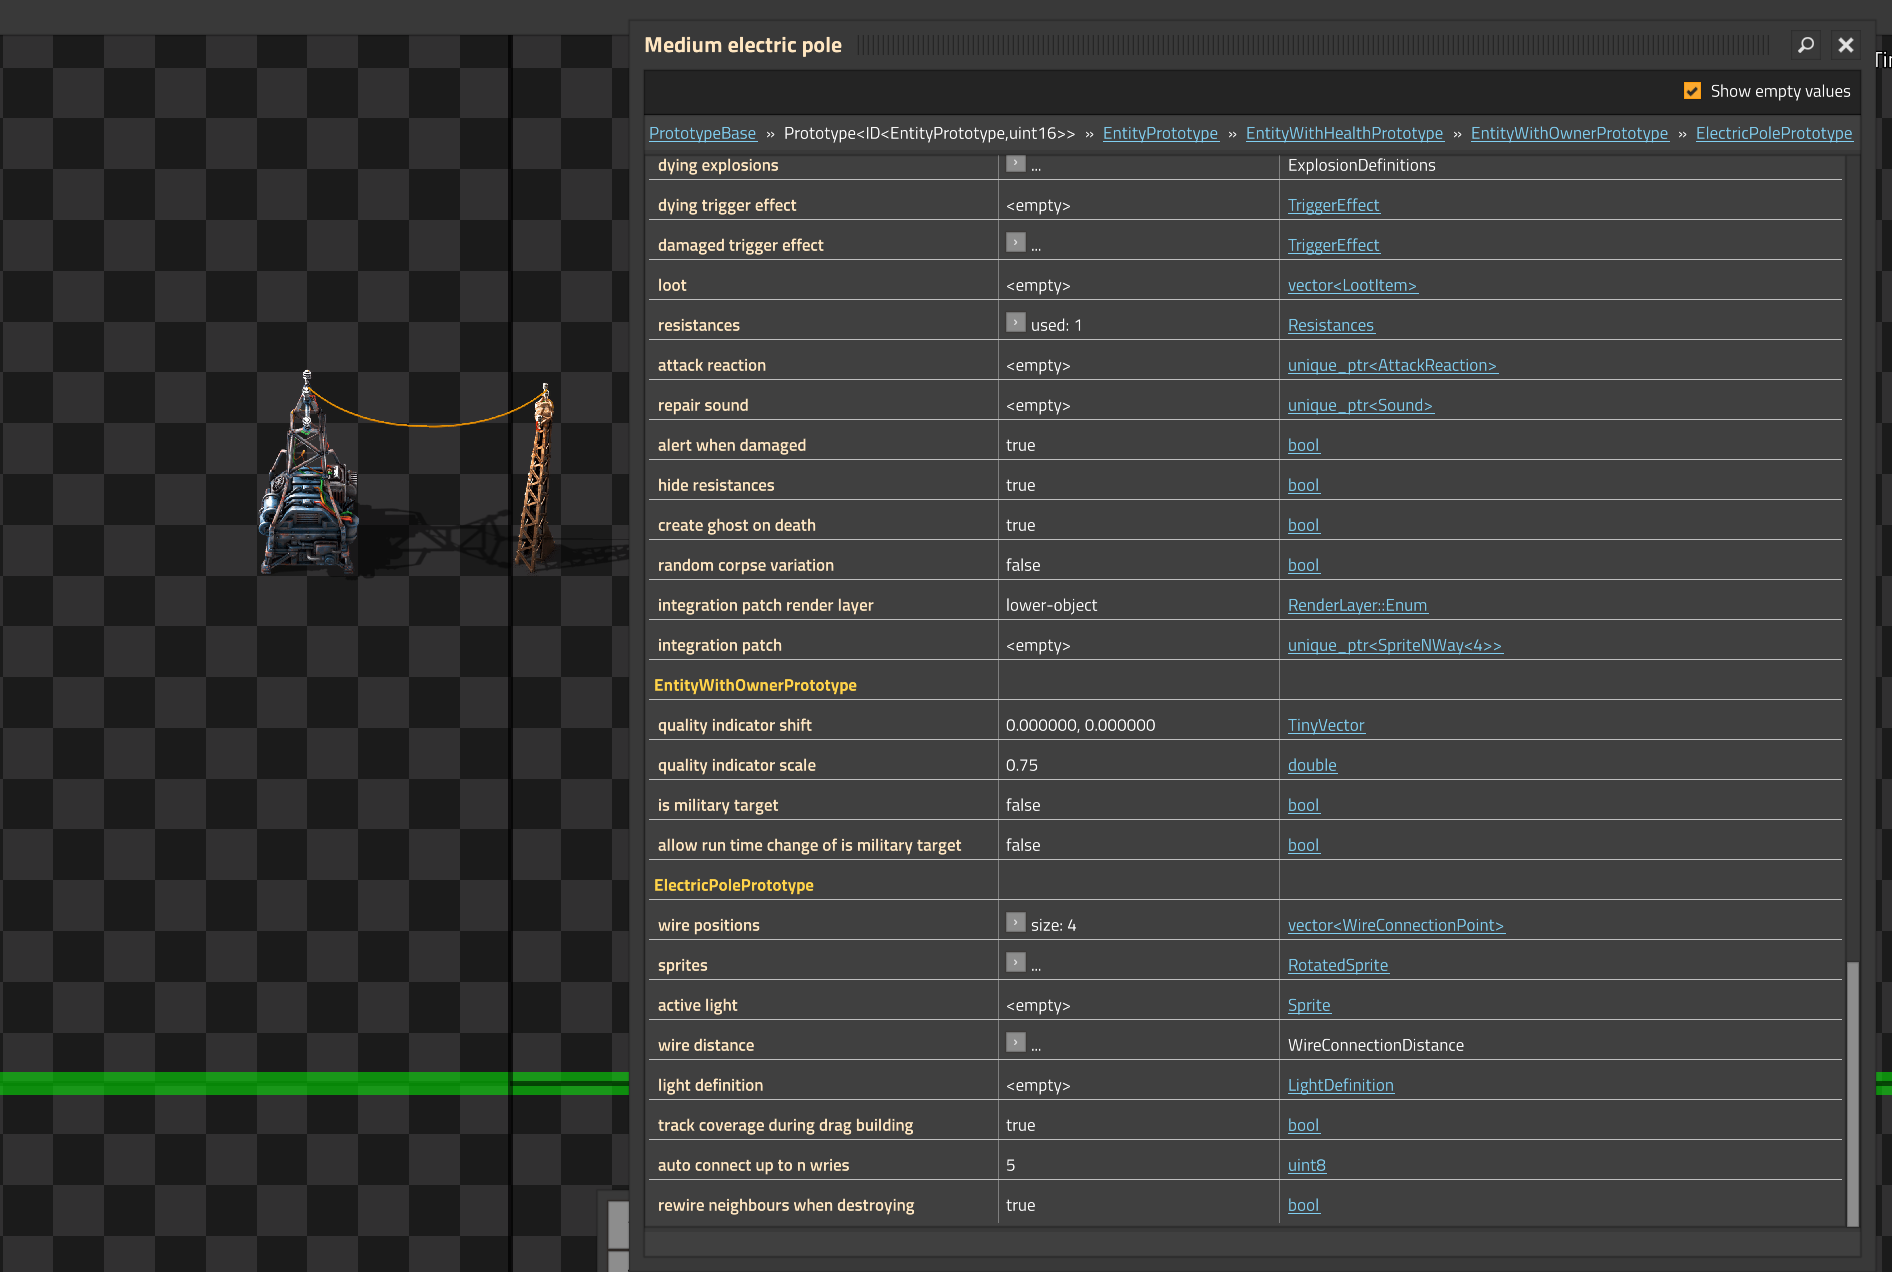
Task: Open TriggerEffect type for damaged trigger effect
Action: point(1333,245)
